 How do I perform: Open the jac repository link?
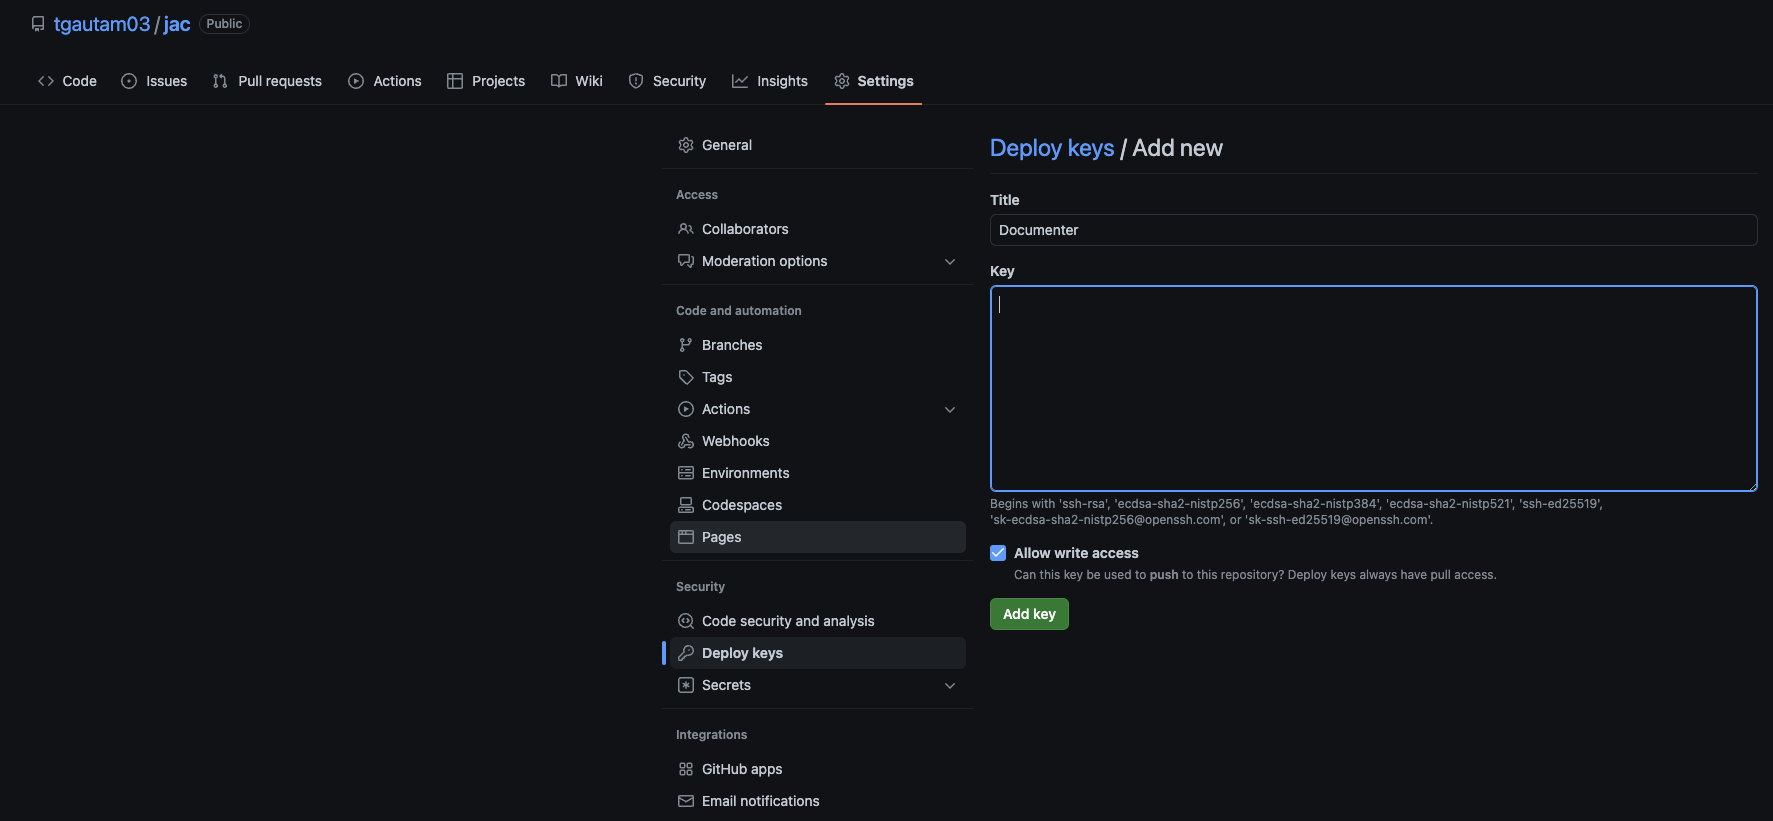[177, 24]
